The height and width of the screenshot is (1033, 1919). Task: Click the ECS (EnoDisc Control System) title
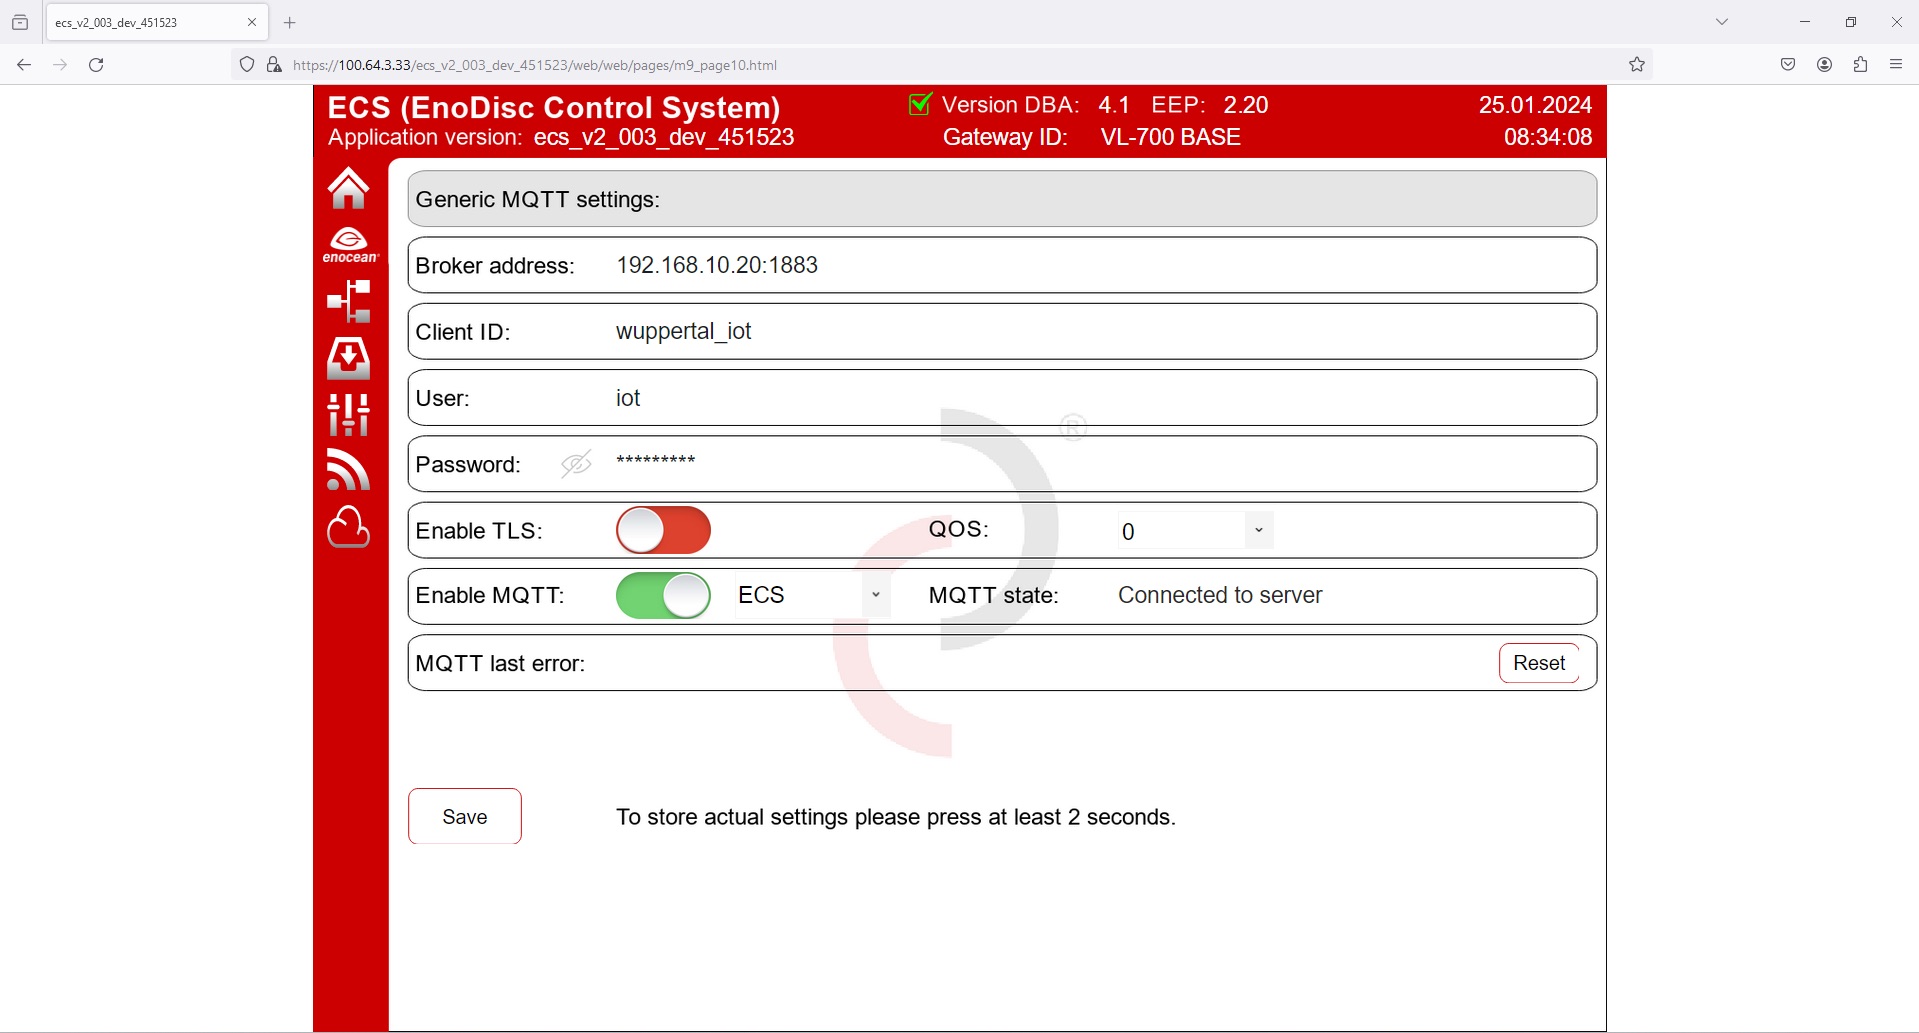point(554,107)
